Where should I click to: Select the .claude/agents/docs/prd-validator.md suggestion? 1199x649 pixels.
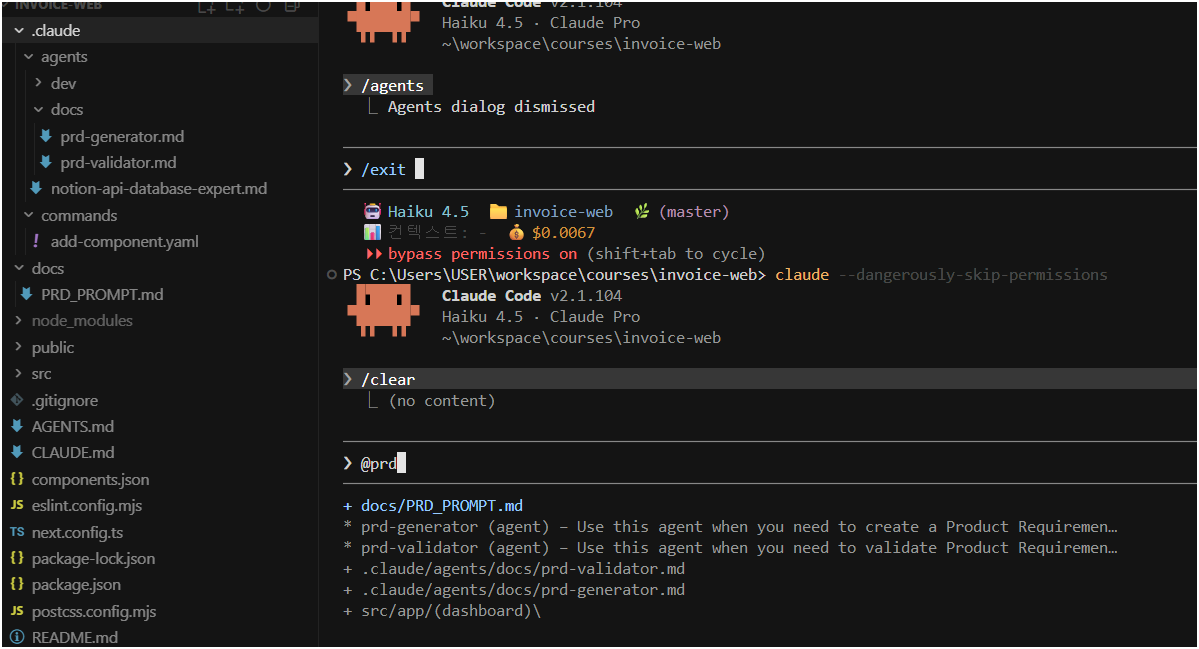[x=515, y=569]
